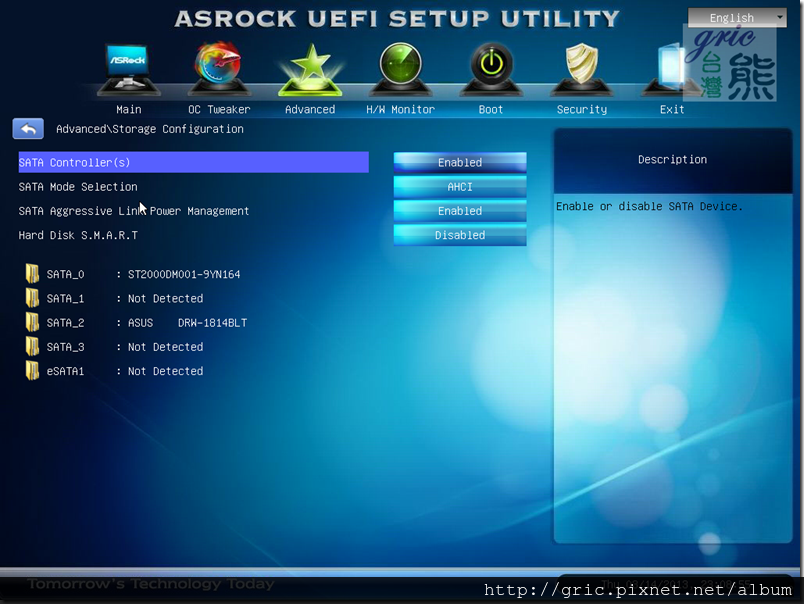Click the eSATA1 folder icon
The height and width of the screenshot is (604, 804).
click(x=32, y=370)
